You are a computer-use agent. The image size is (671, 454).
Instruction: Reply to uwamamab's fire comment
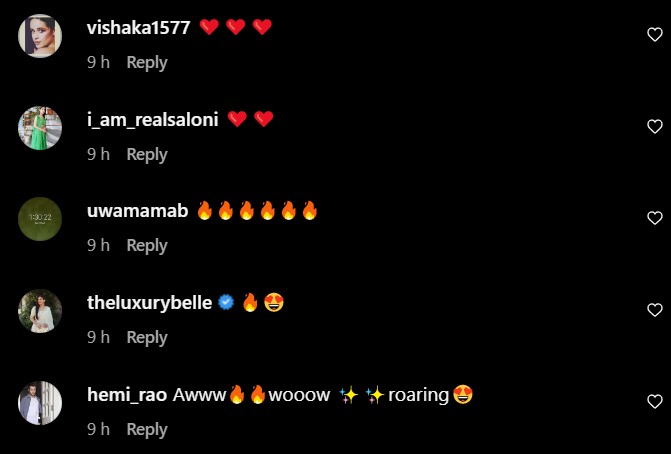[x=147, y=246]
